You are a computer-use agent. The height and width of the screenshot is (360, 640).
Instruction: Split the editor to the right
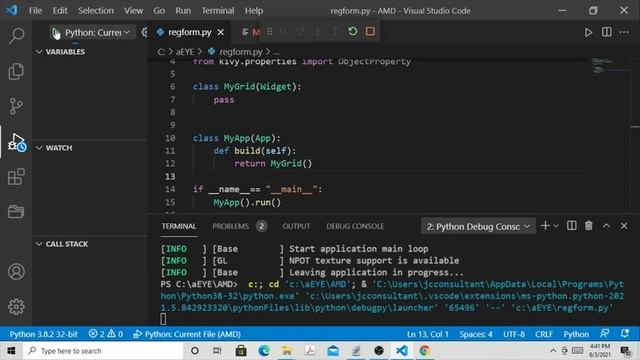607,32
